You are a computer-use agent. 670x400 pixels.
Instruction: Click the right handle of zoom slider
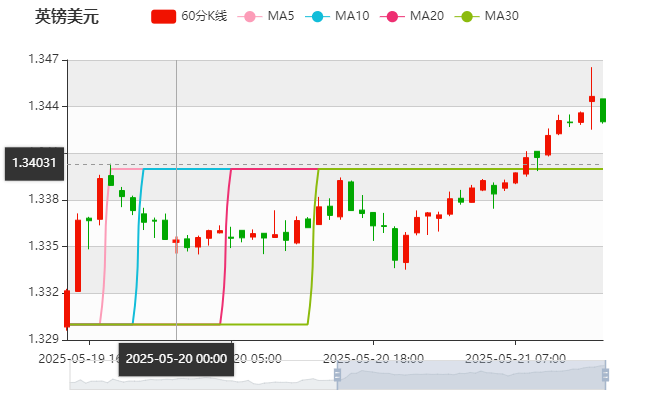click(x=608, y=375)
